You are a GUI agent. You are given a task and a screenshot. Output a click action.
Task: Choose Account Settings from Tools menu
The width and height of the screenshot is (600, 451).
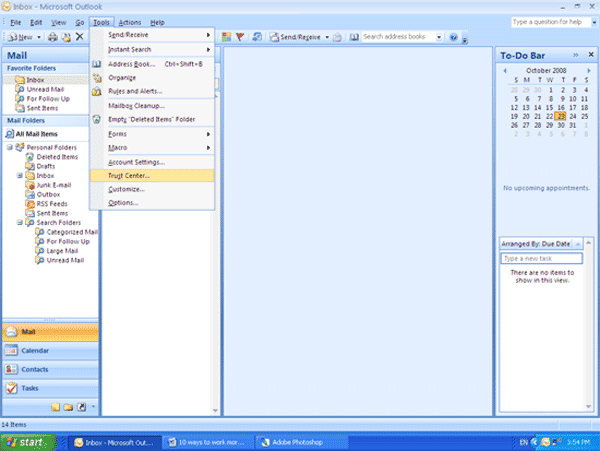(x=152, y=162)
